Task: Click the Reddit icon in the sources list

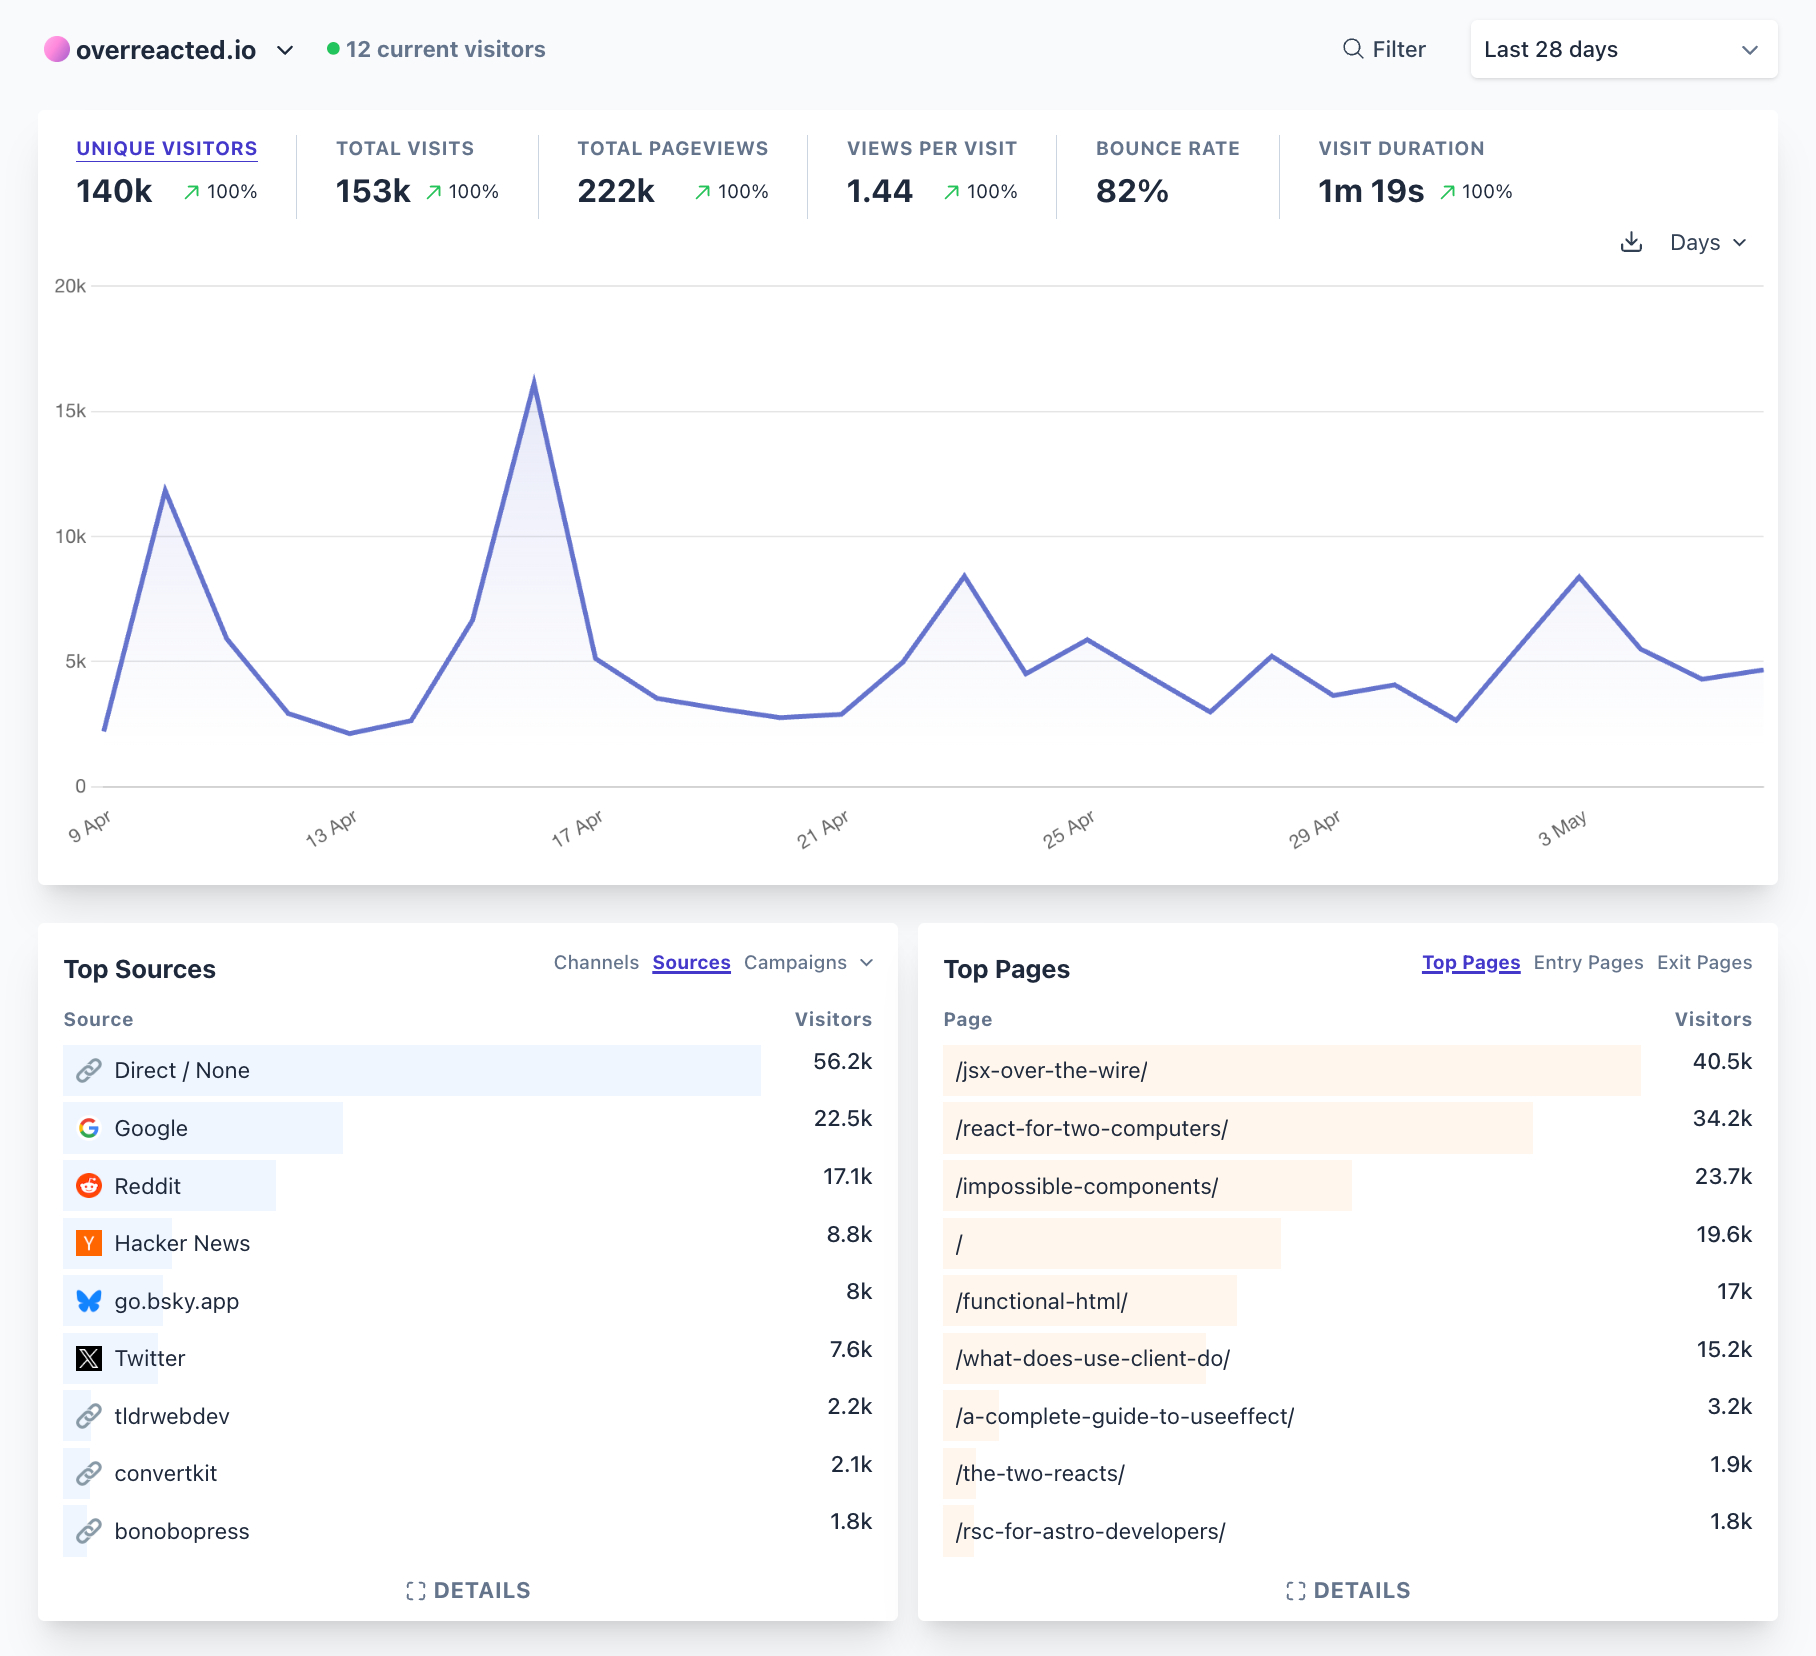Action: click(89, 1186)
